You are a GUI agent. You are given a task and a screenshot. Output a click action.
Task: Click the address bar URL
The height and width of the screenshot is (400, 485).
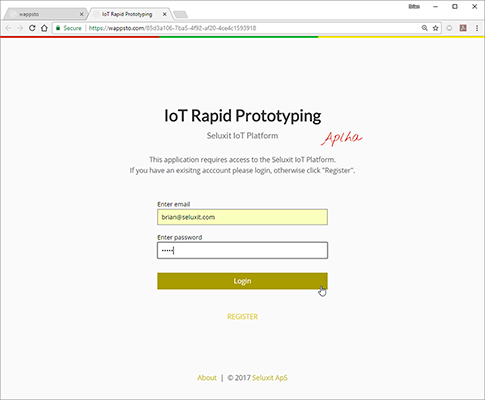(172, 28)
